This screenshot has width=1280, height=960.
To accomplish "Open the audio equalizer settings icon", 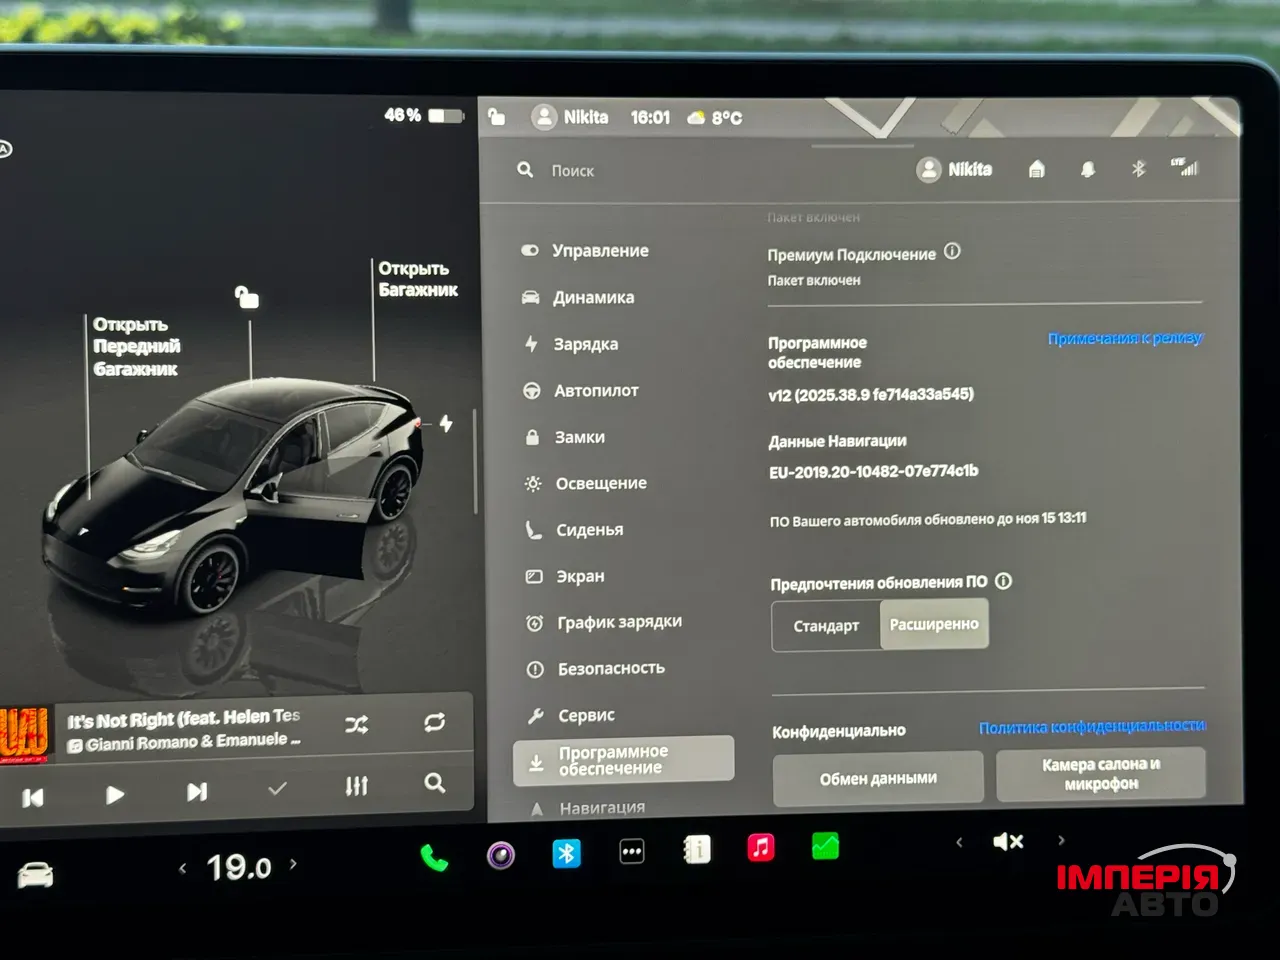I will point(356,787).
